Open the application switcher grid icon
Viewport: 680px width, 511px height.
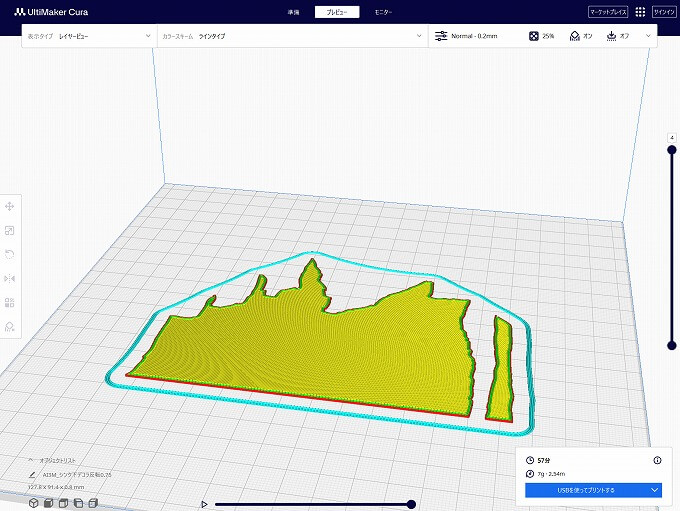(640, 12)
